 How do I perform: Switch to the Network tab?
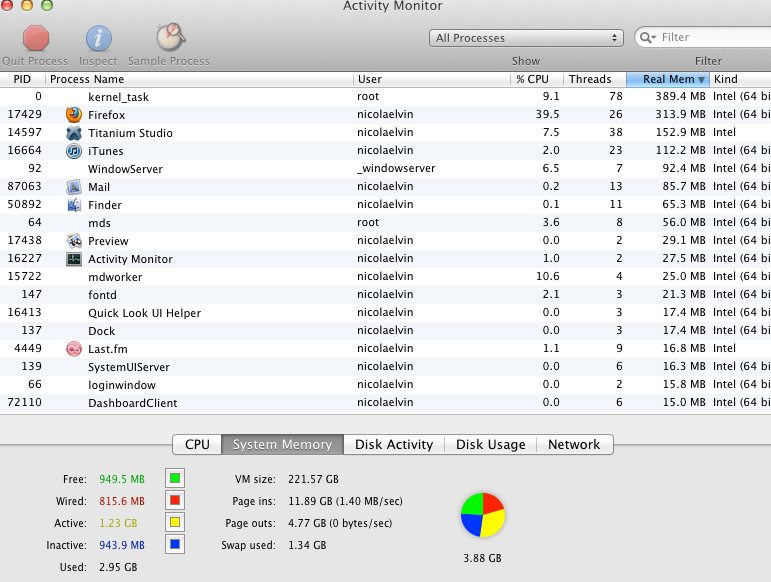tap(574, 444)
